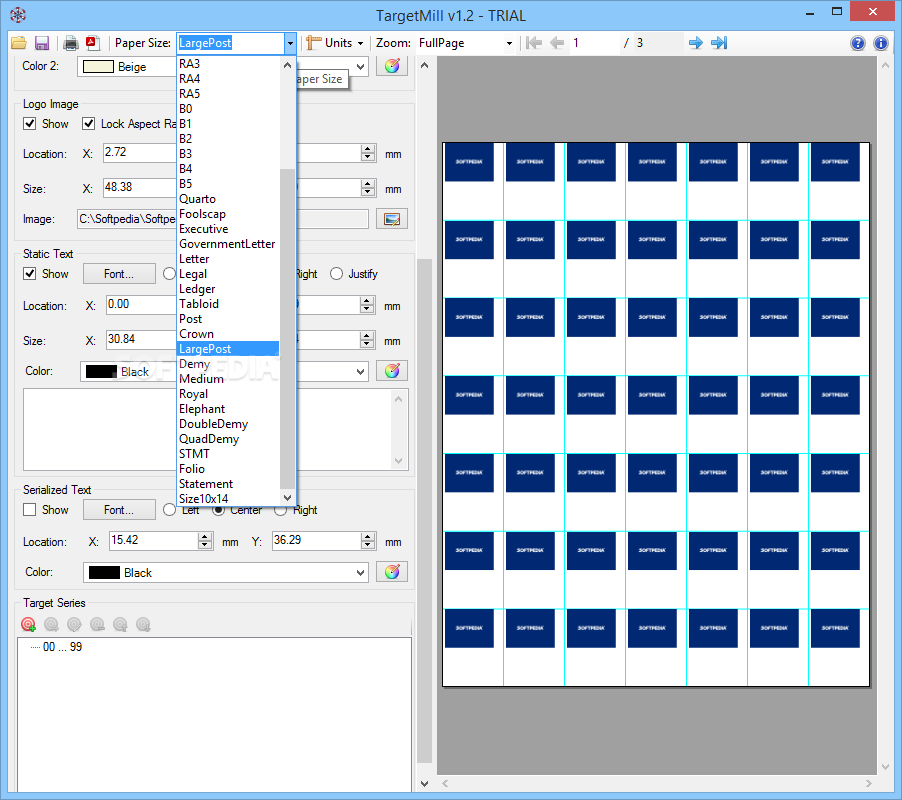Increase Serialized Text Y location spinner
This screenshot has height=800, width=902.
(x=368, y=536)
